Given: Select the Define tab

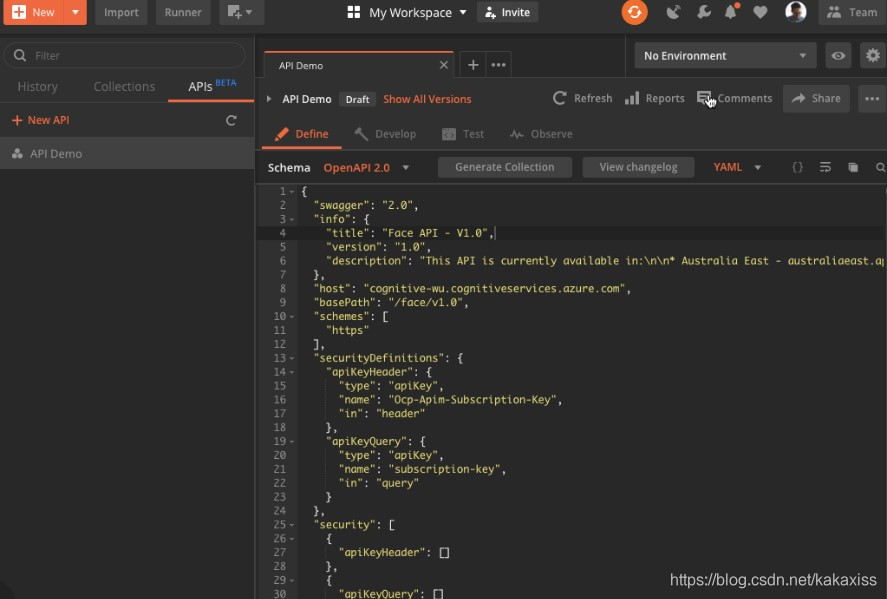Looking at the screenshot, I should click(x=302, y=134).
